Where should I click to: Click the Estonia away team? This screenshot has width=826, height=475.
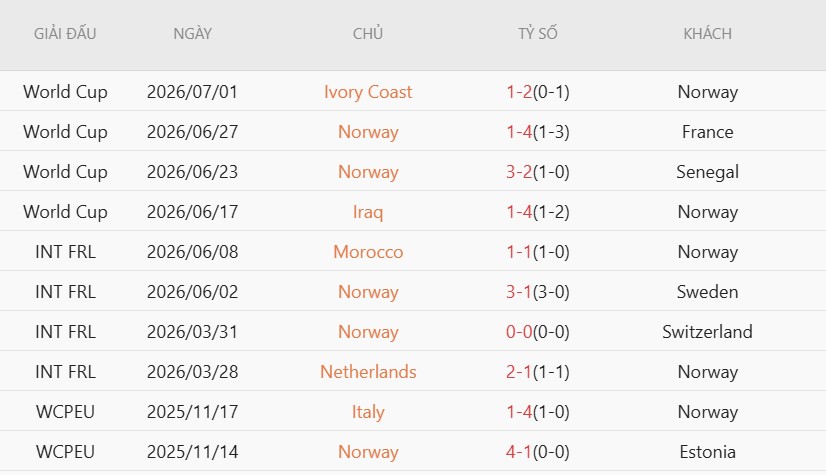click(707, 452)
